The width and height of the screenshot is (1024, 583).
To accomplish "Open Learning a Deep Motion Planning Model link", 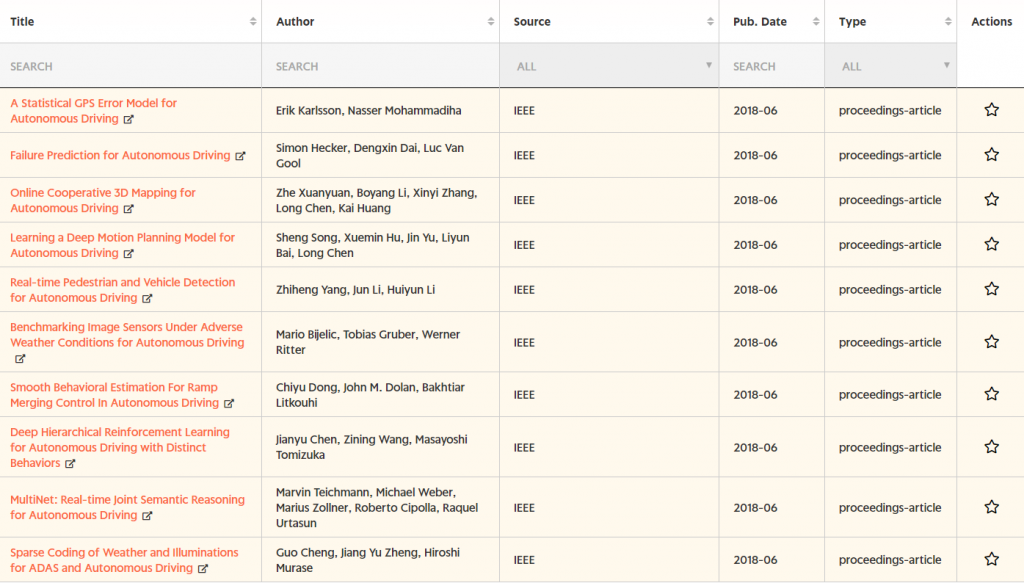I will click(122, 238).
